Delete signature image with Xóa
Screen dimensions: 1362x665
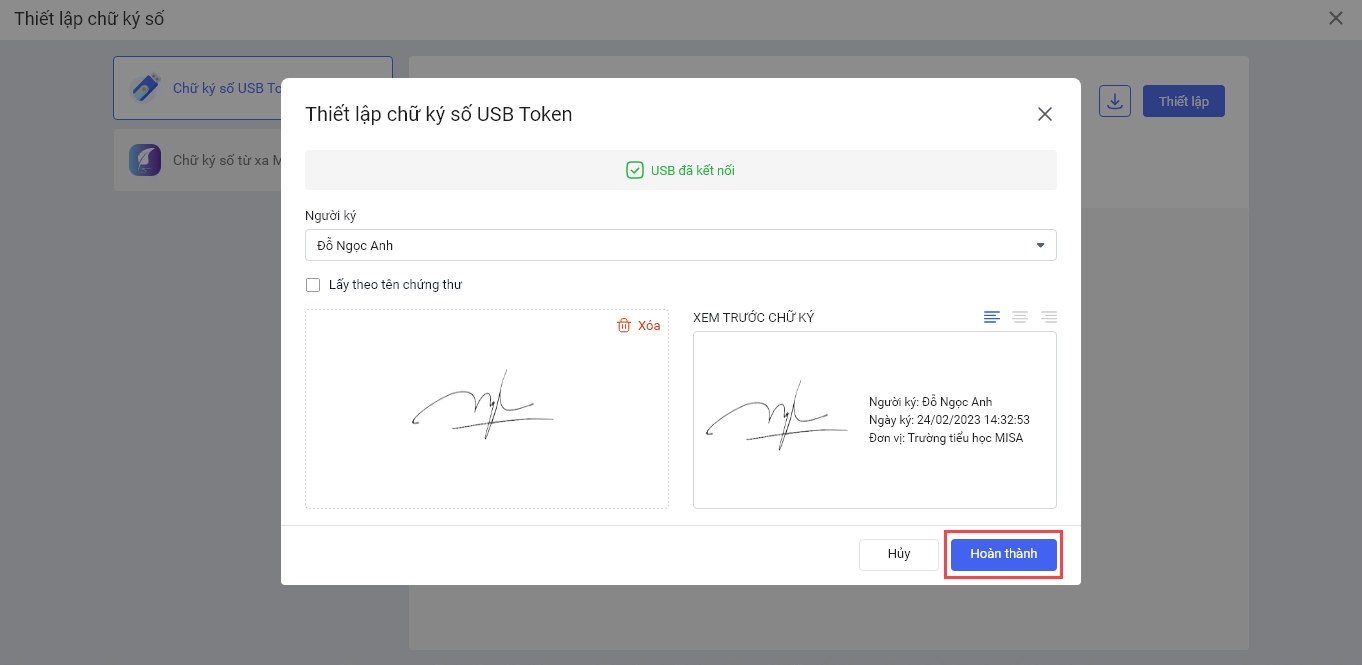pos(639,325)
